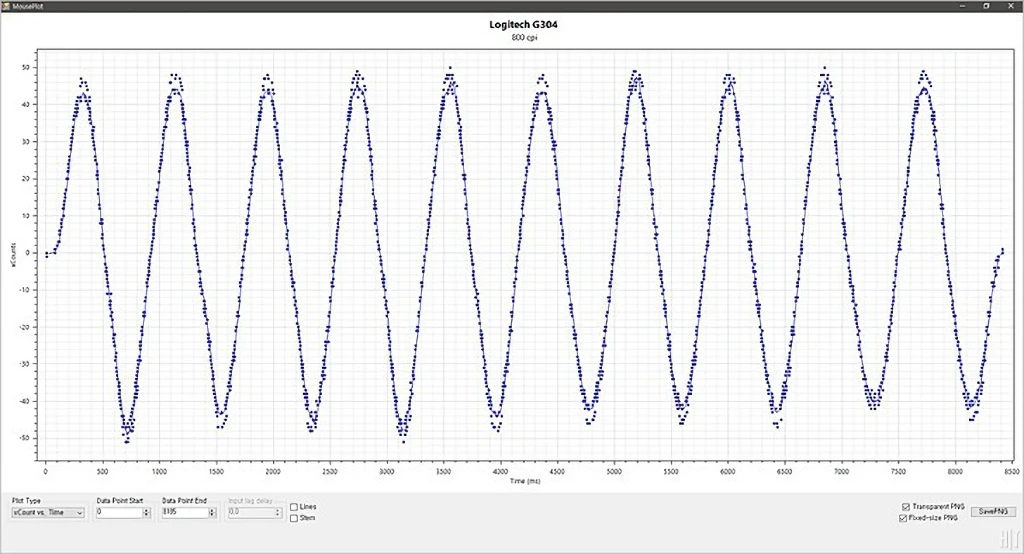Click the Data Point End input field

(x=185, y=513)
